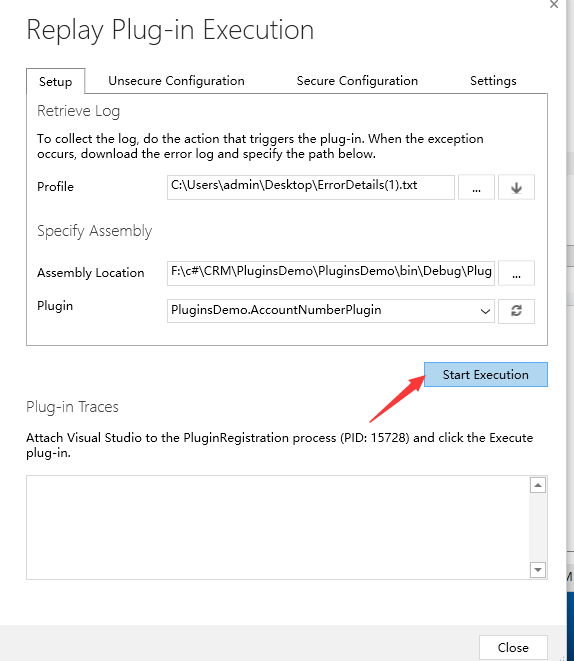Click the traces scrollbar down arrow
Viewport: 574px width, 661px height.
[x=538, y=570]
